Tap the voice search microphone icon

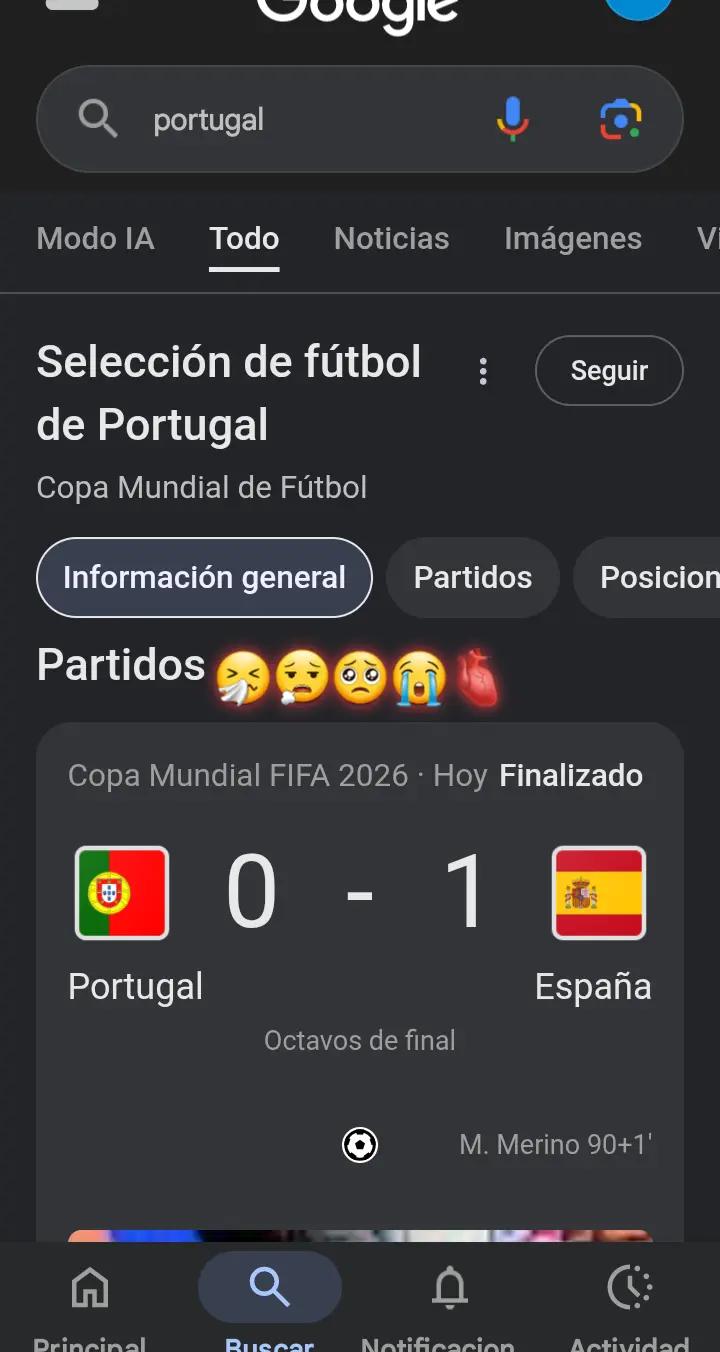(512, 120)
